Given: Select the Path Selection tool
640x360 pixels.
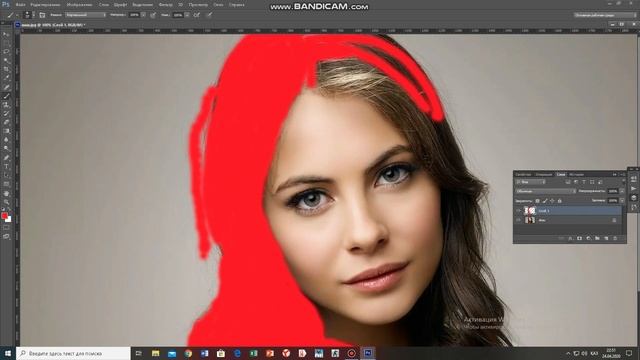Looking at the screenshot, I should tap(6, 175).
